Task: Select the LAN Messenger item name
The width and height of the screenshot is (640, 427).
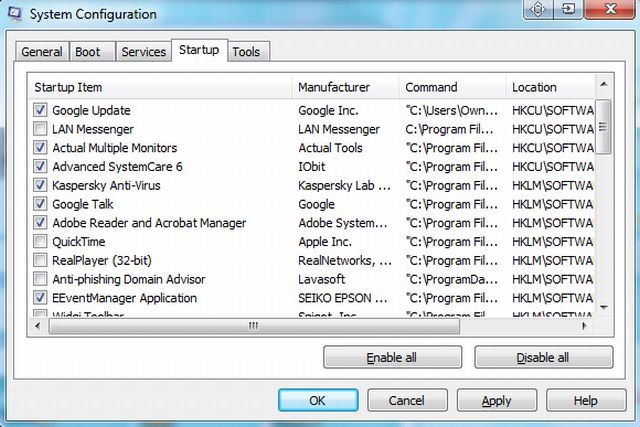Action: pyautogui.click(x=93, y=129)
